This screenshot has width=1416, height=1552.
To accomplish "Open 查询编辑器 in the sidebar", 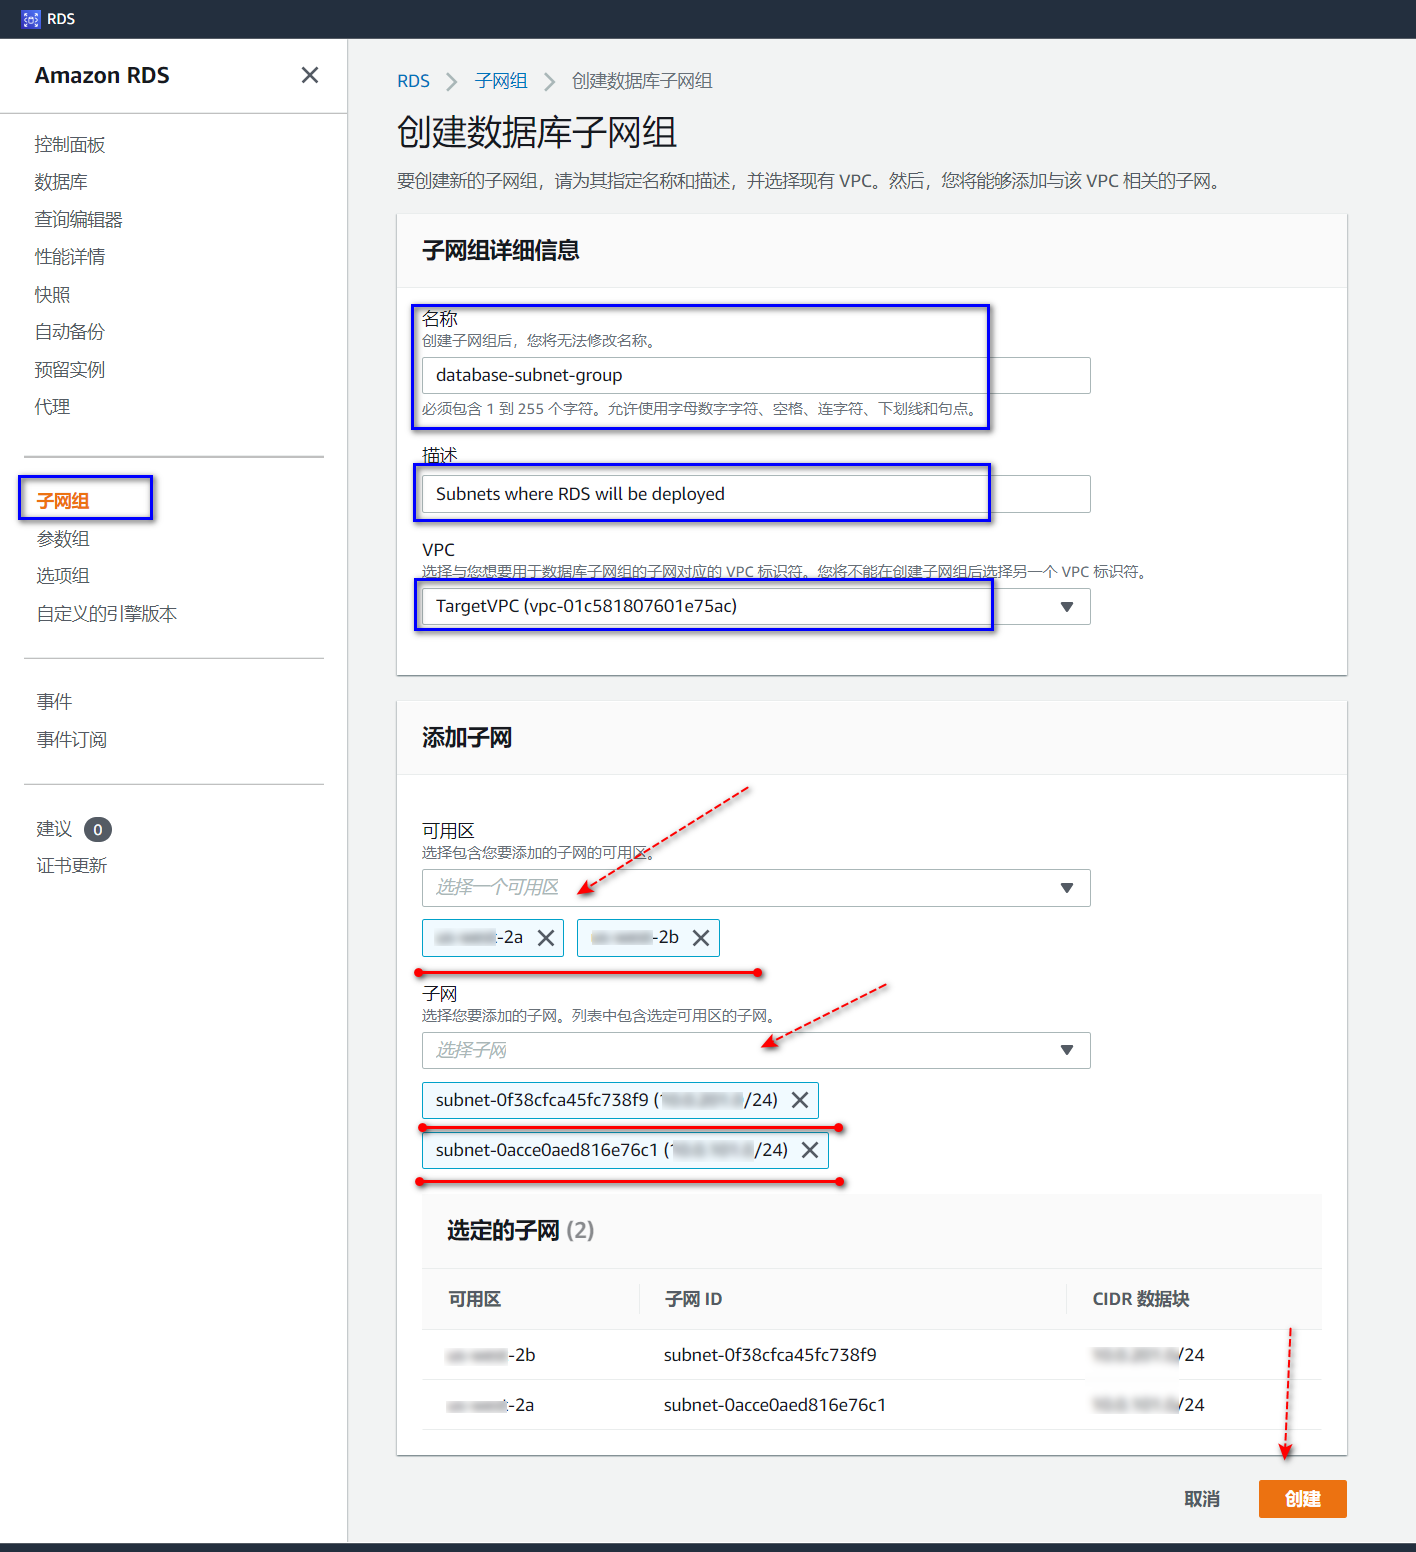I will 79,220.
